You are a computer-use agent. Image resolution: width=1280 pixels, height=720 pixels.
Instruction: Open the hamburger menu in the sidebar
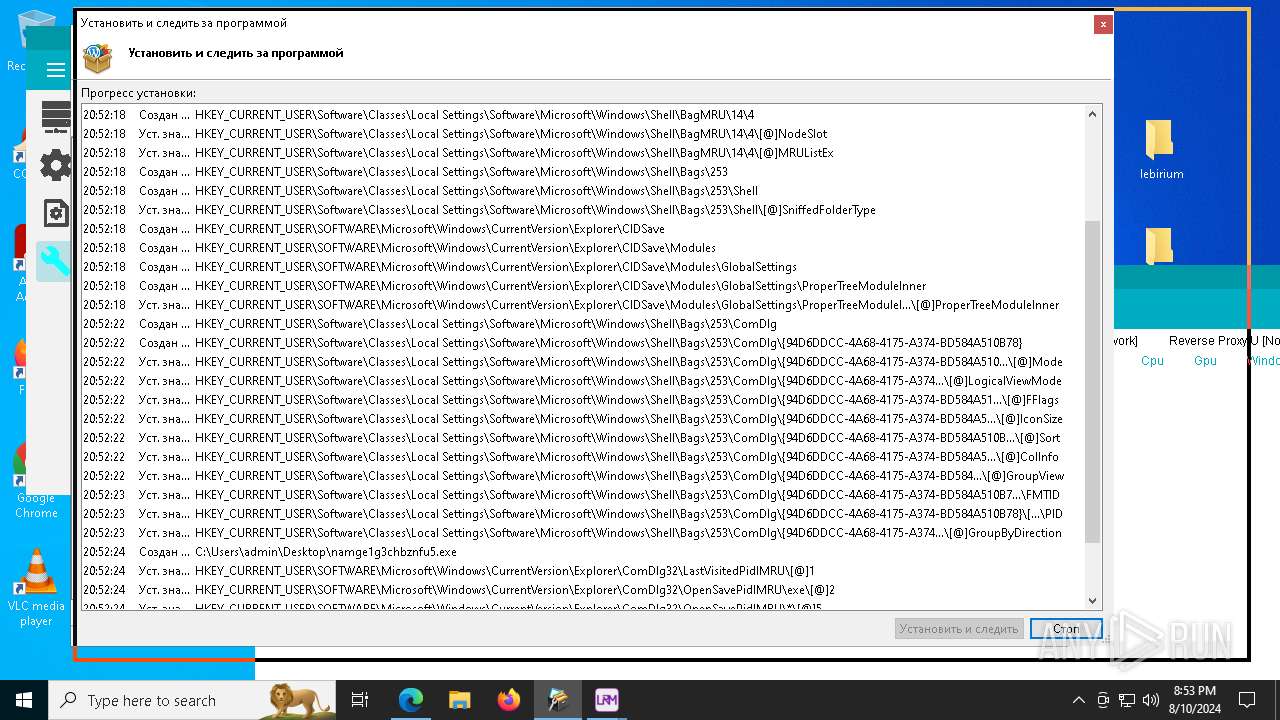click(x=56, y=70)
